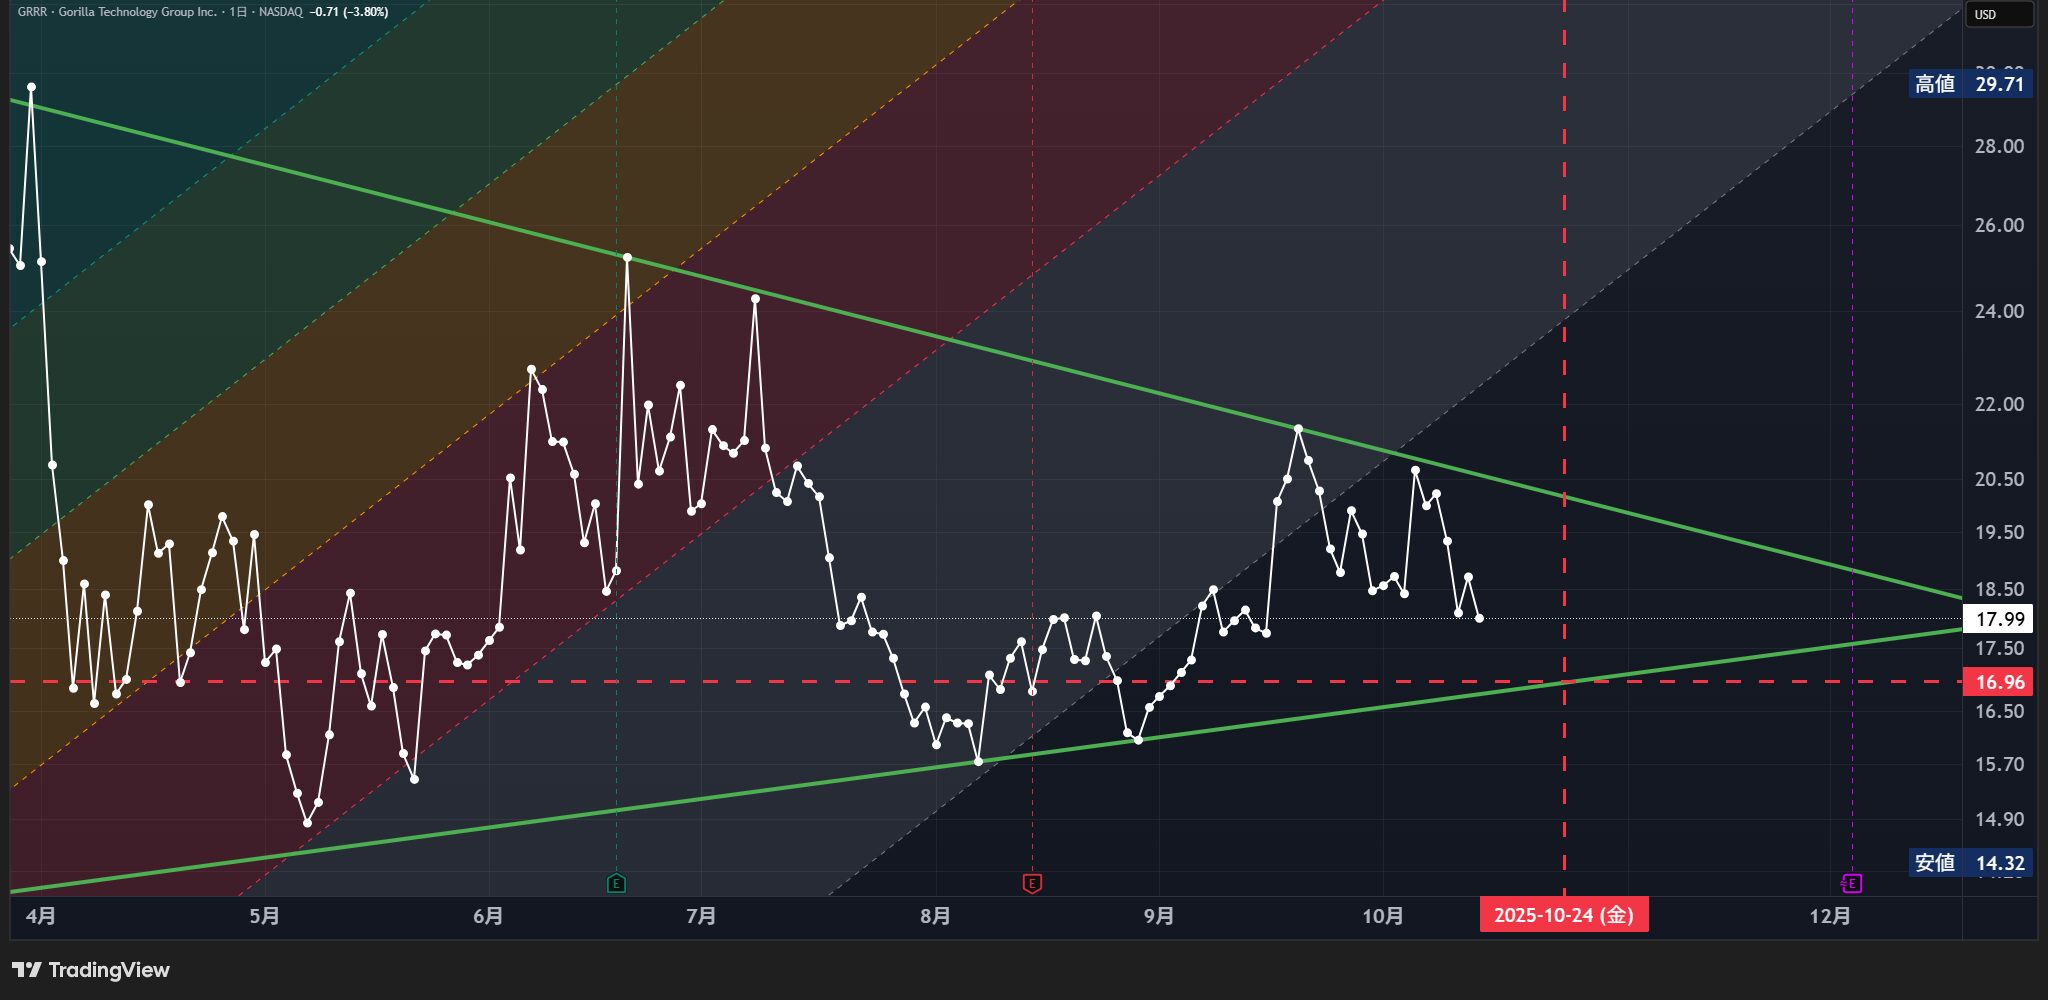
Task: Click the purple earnings E marker near December
Action: pos(1851,883)
